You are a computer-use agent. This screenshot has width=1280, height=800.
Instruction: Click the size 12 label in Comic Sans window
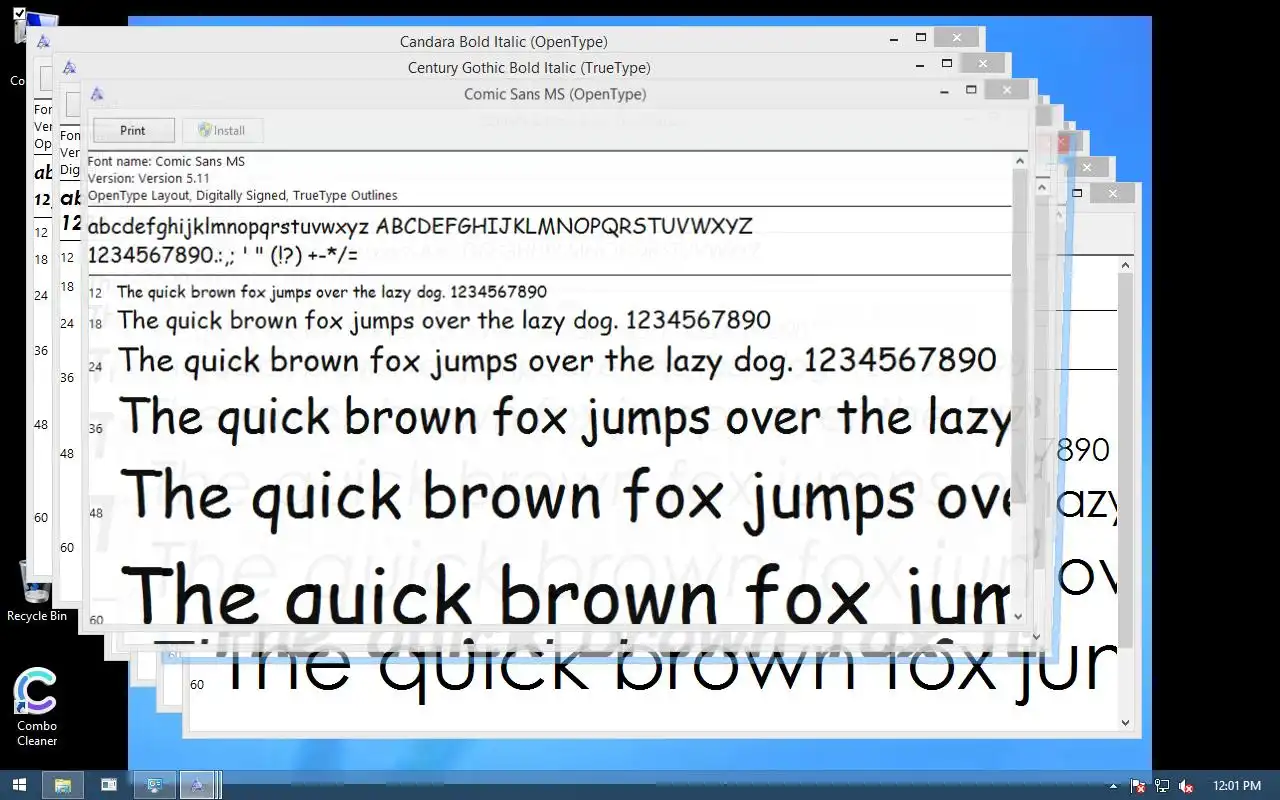(95, 293)
